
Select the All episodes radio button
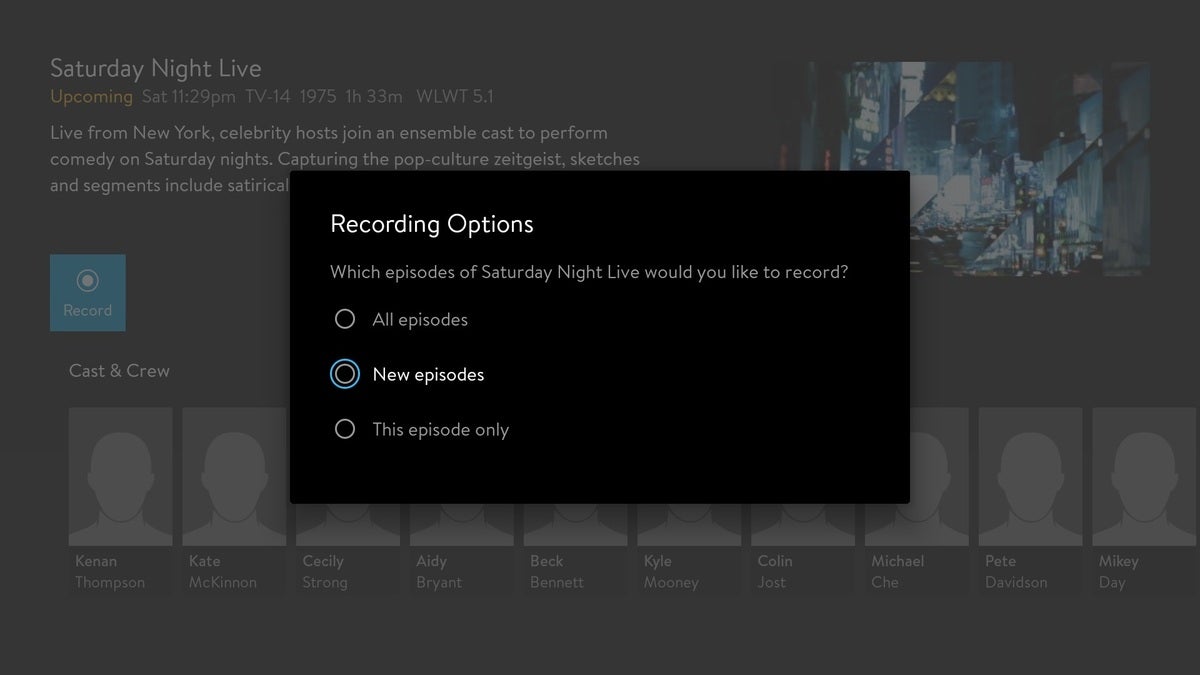click(x=345, y=319)
